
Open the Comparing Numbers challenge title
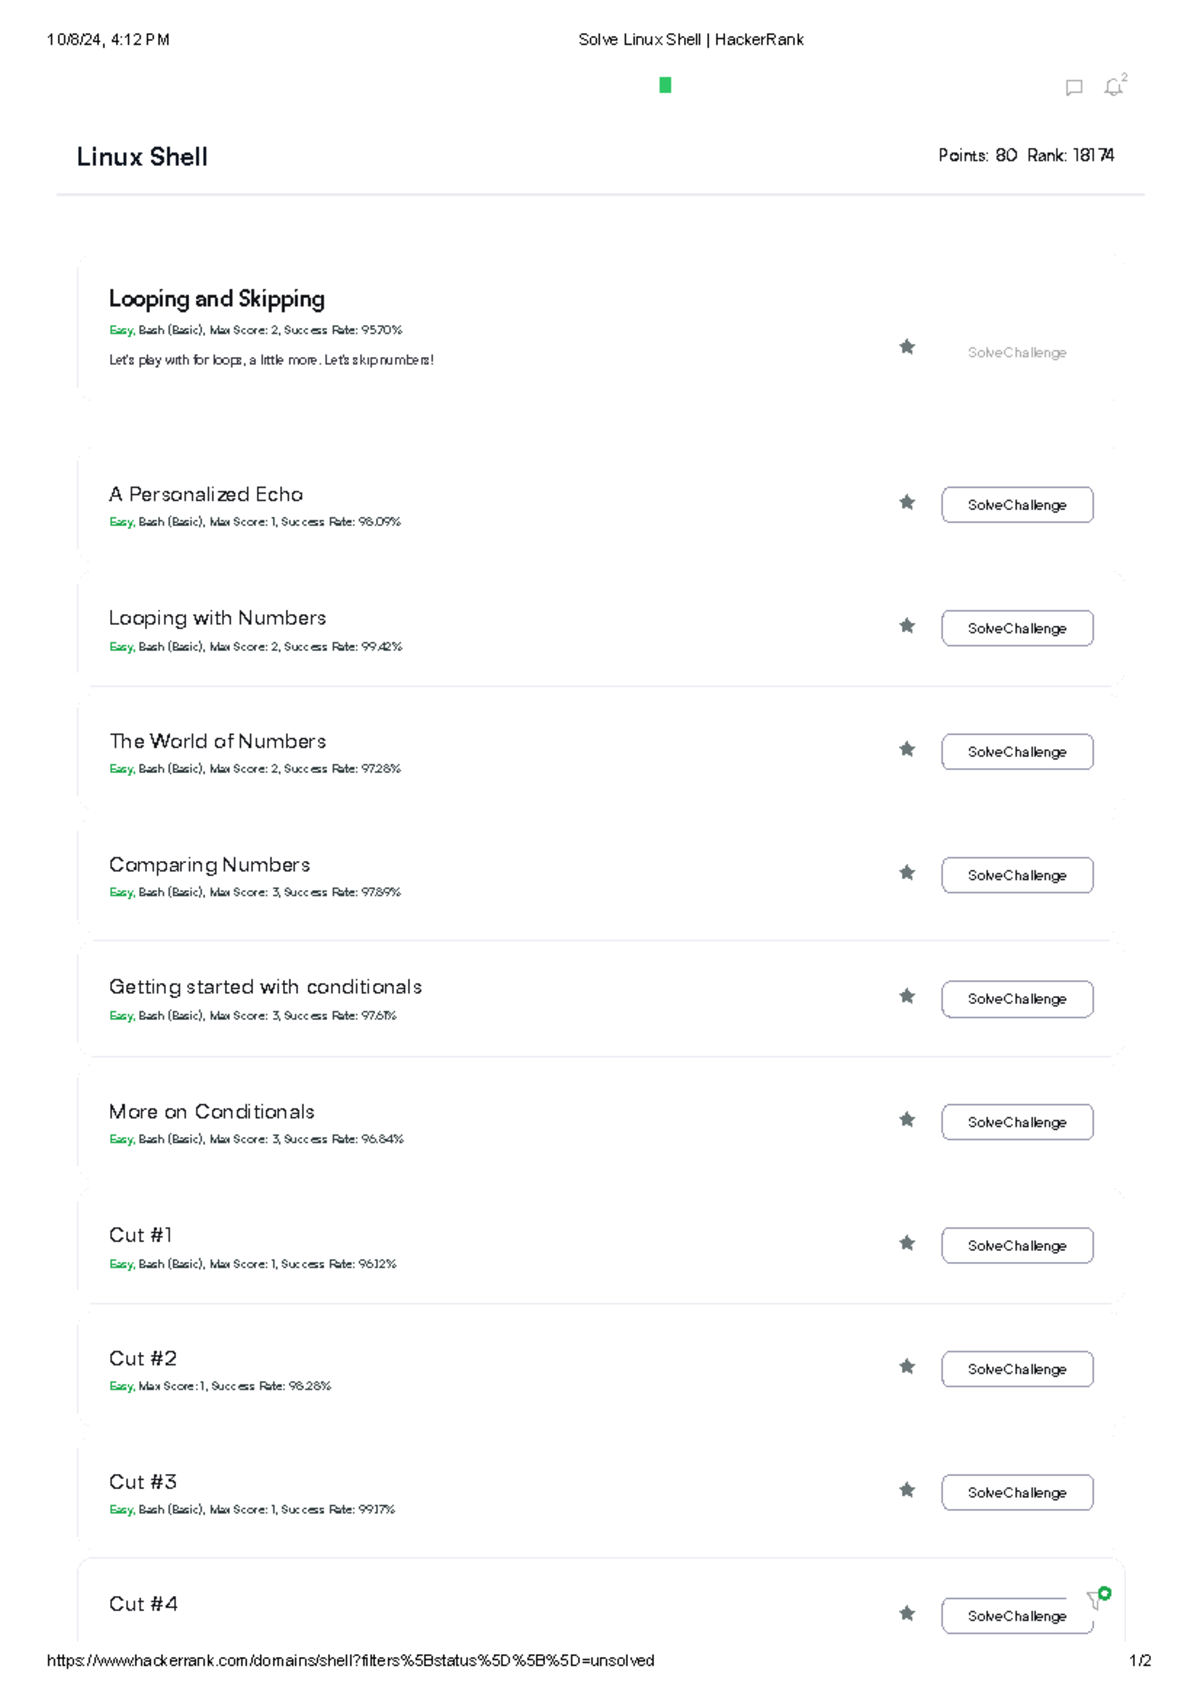pyautogui.click(x=209, y=865)
